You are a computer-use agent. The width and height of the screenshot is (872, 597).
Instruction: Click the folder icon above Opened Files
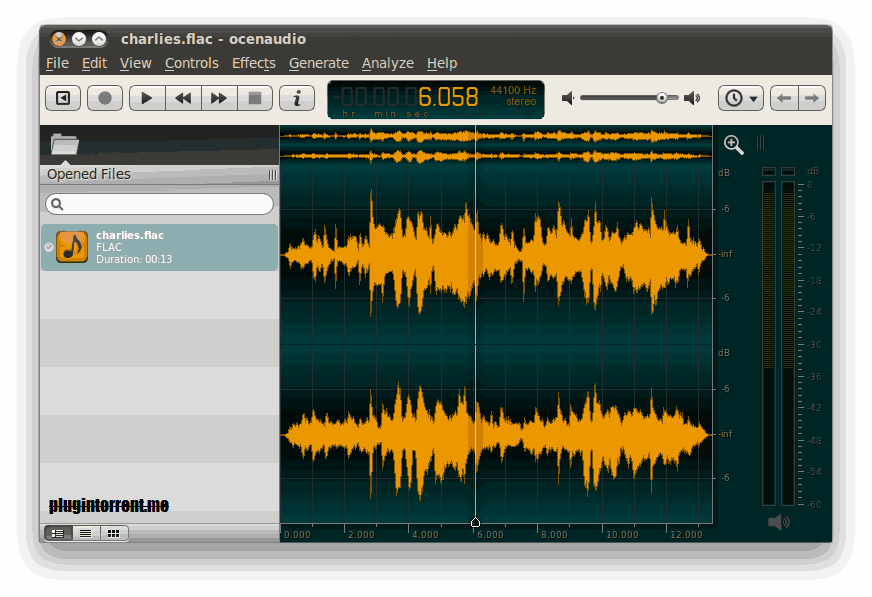pos(65,144)
